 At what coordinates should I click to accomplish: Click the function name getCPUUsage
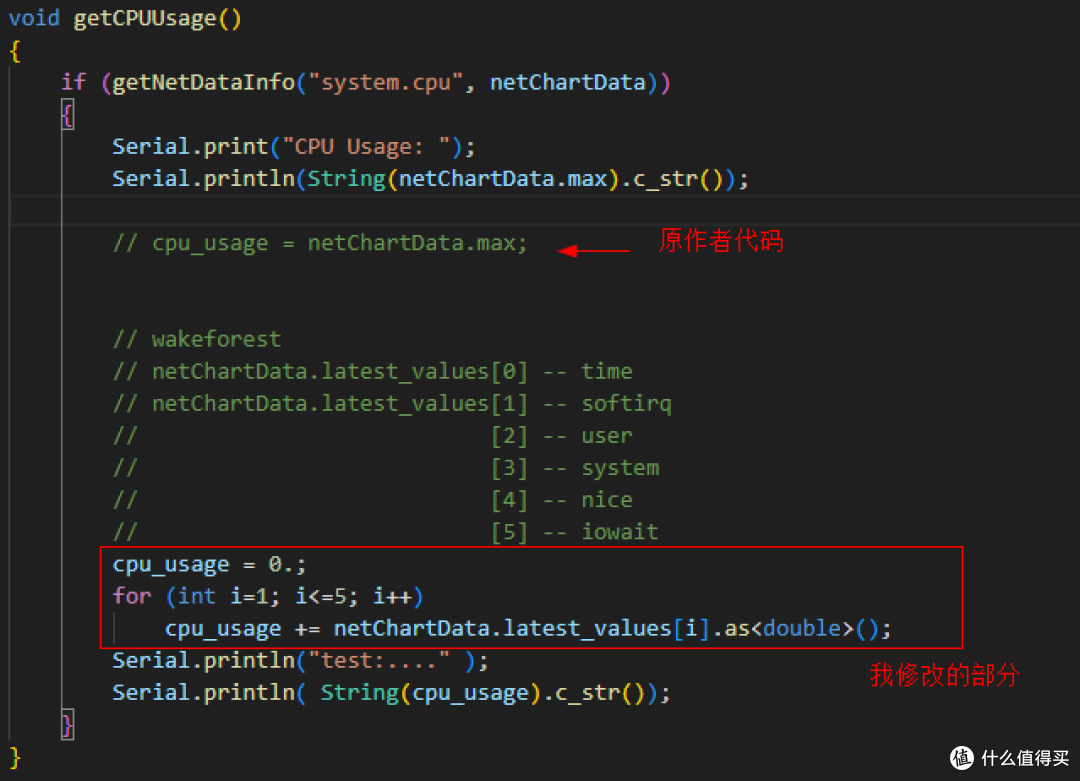tap(145, 19)
